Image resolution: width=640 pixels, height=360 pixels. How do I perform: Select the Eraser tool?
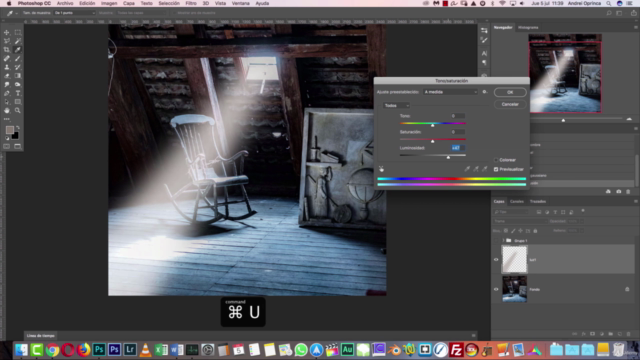7,76
